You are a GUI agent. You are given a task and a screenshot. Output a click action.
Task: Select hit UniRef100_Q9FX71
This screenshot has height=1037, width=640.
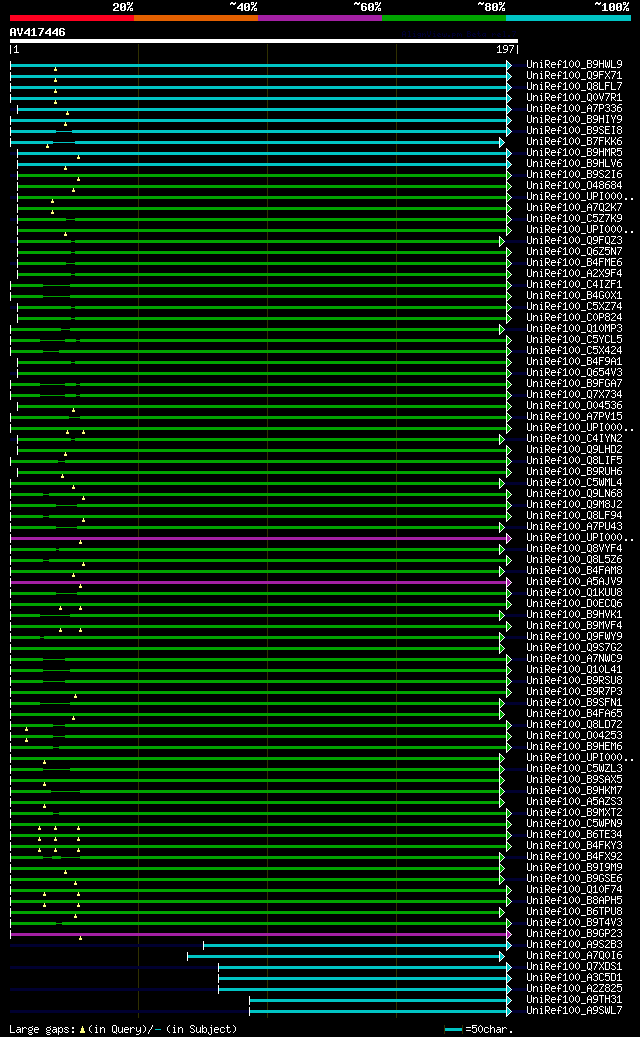[574, 76]
